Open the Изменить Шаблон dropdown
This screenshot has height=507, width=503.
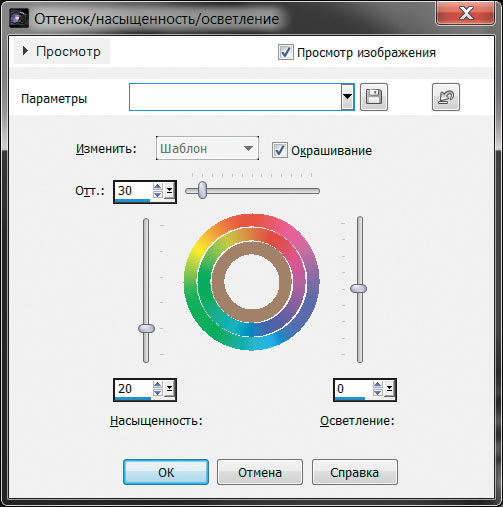pyautogui.click(x=207, y=148)
